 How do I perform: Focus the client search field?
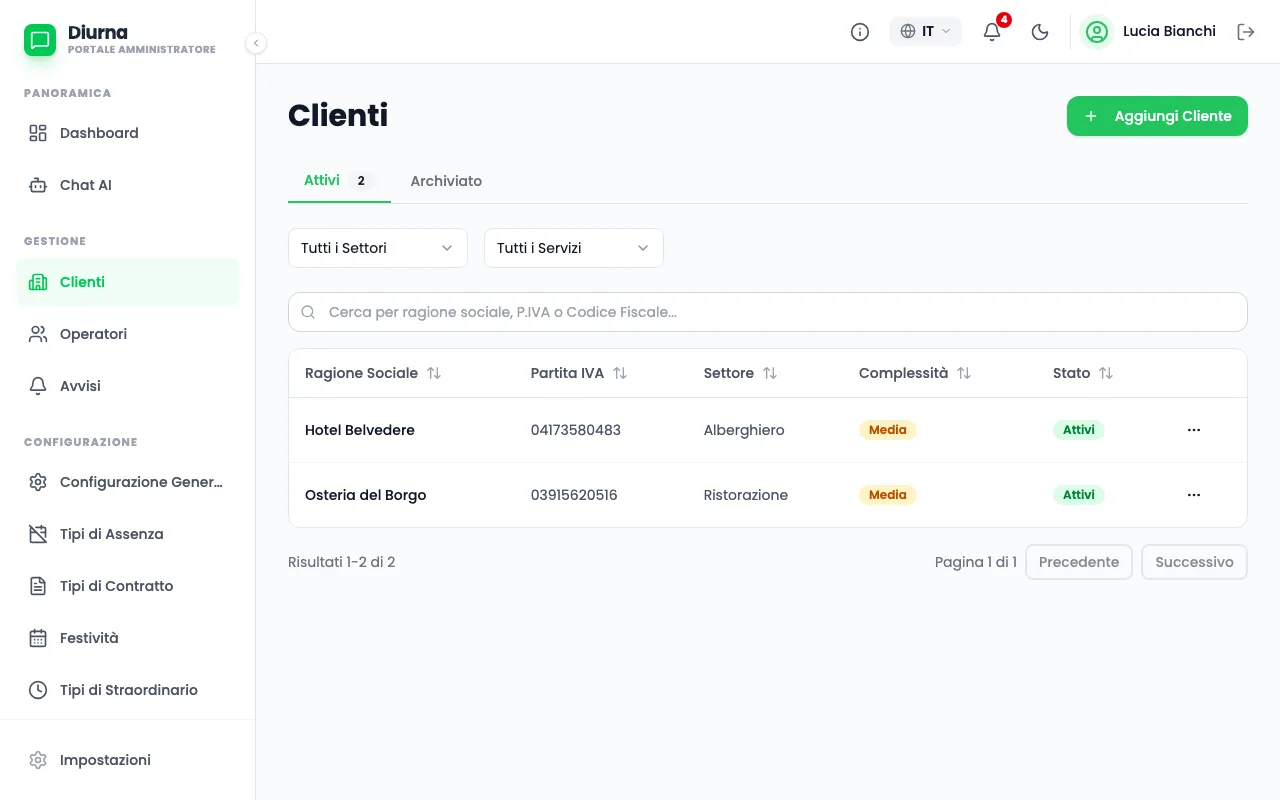point(768,312)
